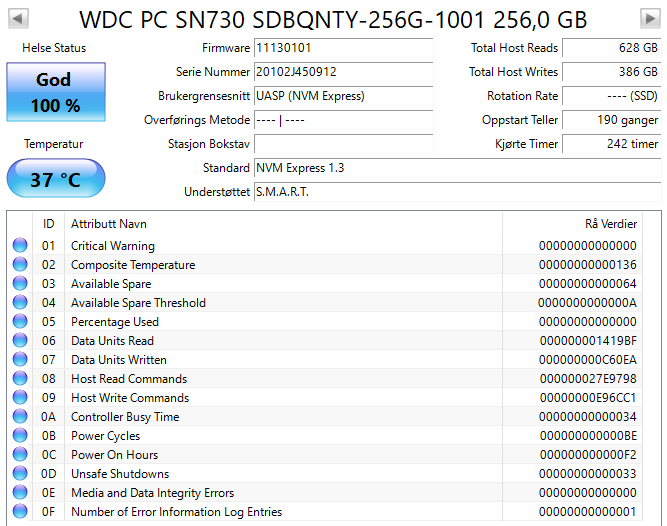This screenshot has width=667, height=526.
Task: Select the Host Read Commands attribute name
Action: (129, 379)
